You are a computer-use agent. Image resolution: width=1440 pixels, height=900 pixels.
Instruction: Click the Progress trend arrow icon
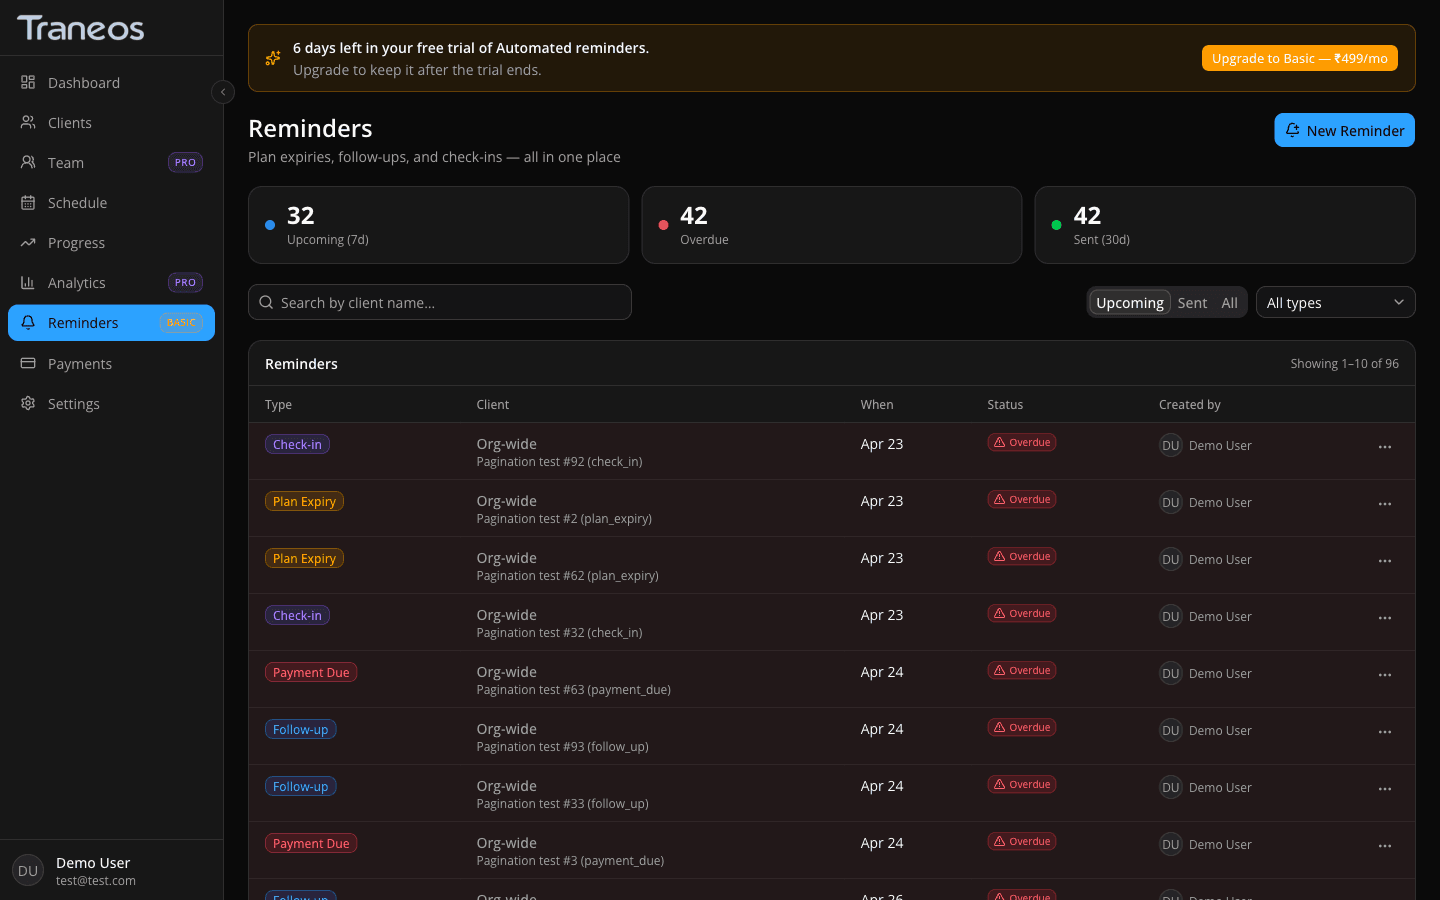click(x=28, y=242)
